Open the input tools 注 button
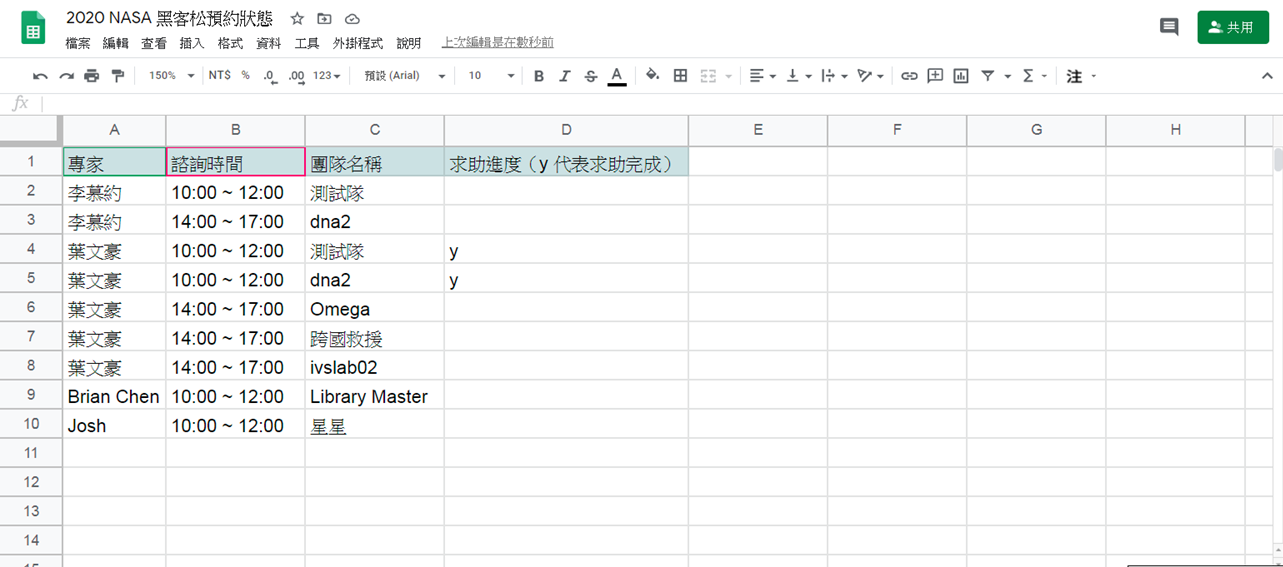The height and width of the screenshot is (567, 1283). pyautogui.click(x=1075, y=76)
